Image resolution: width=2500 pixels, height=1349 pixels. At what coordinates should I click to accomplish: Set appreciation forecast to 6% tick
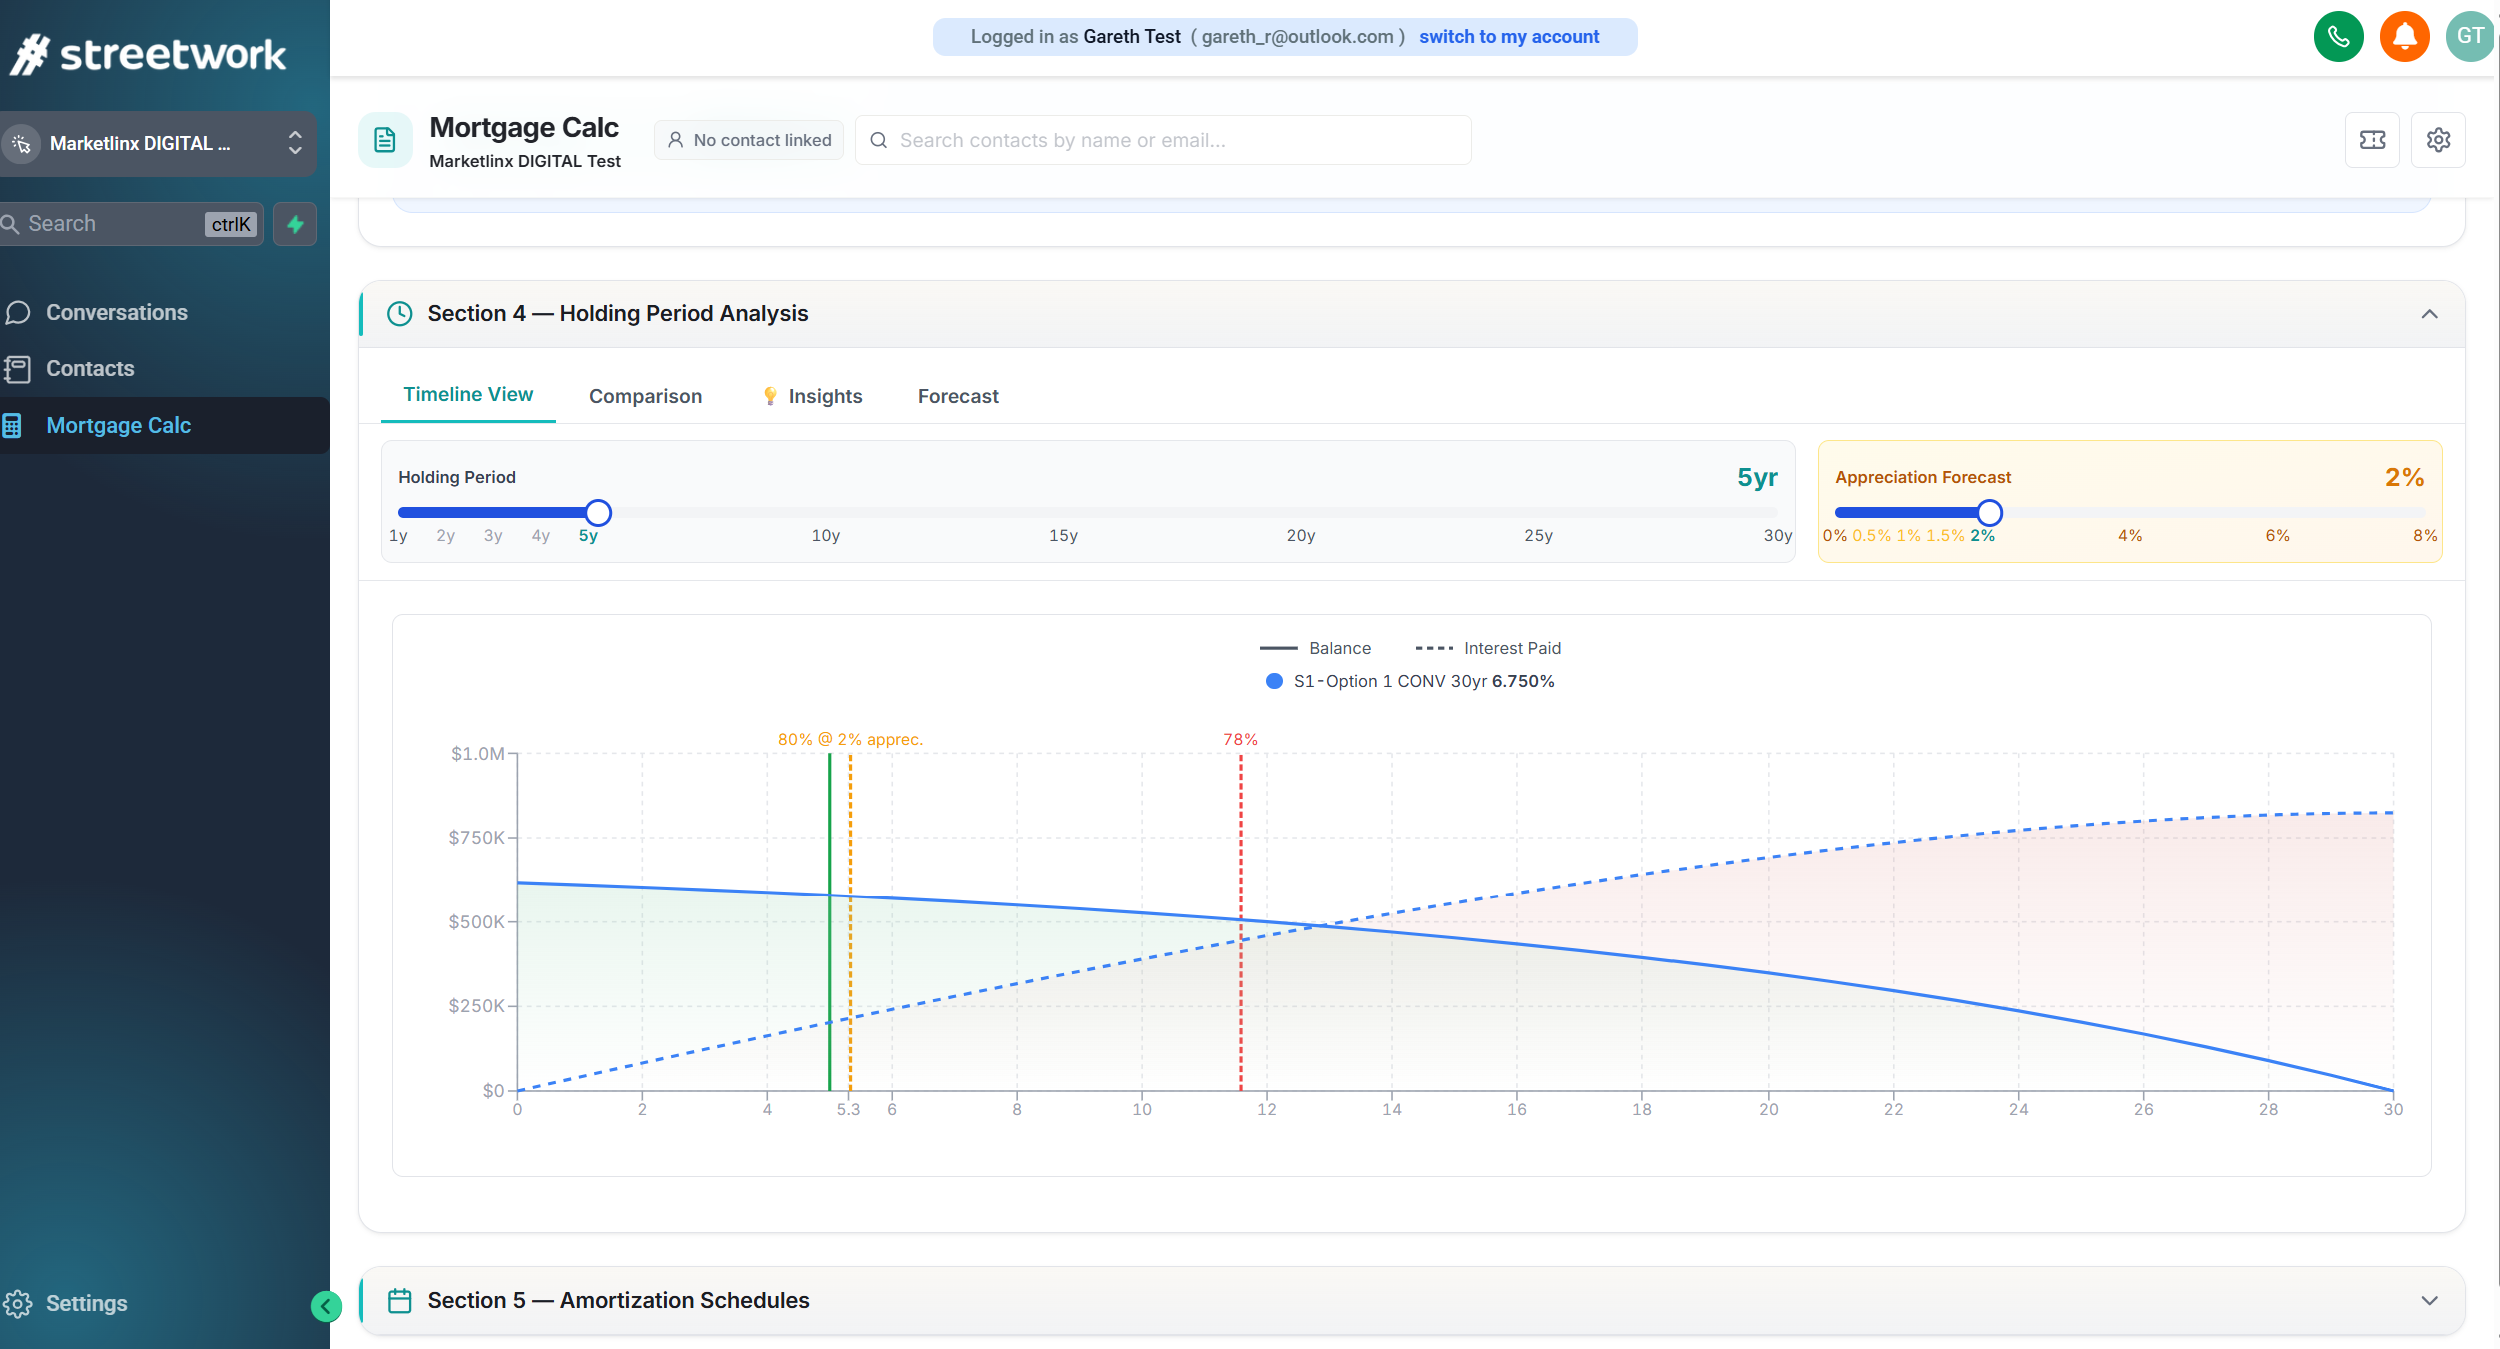2277,536
